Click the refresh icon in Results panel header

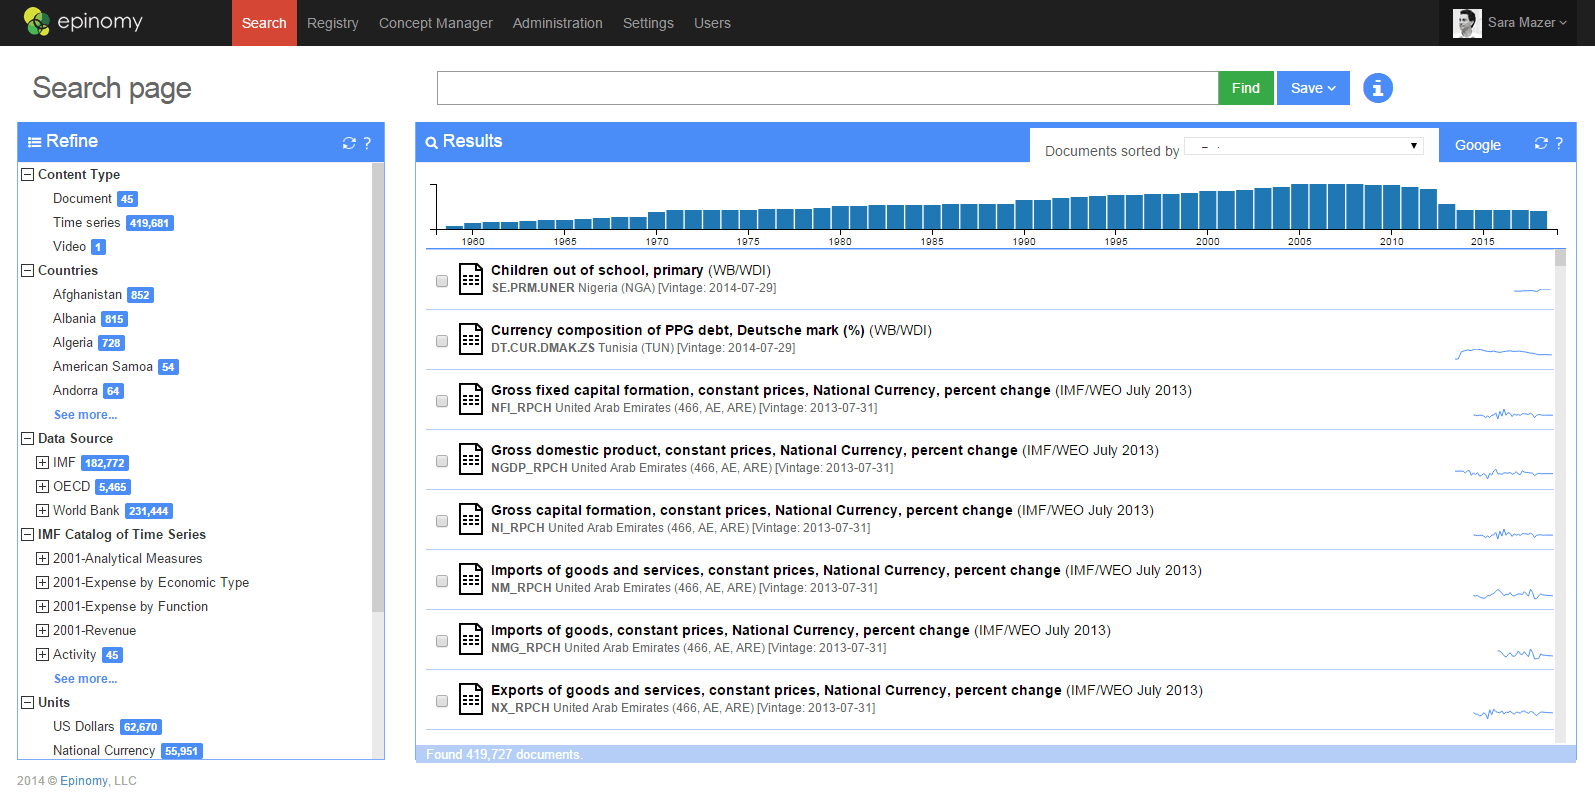[1541, 143]
